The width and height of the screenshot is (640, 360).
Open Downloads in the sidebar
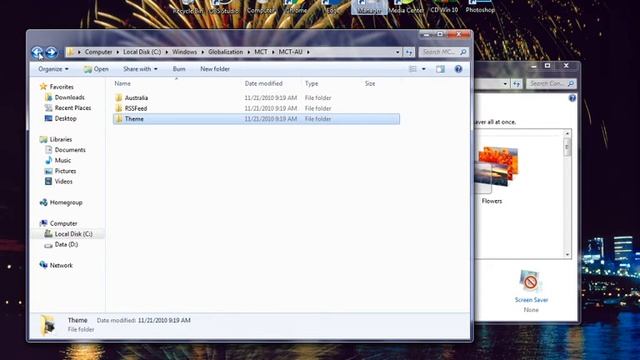69,97
